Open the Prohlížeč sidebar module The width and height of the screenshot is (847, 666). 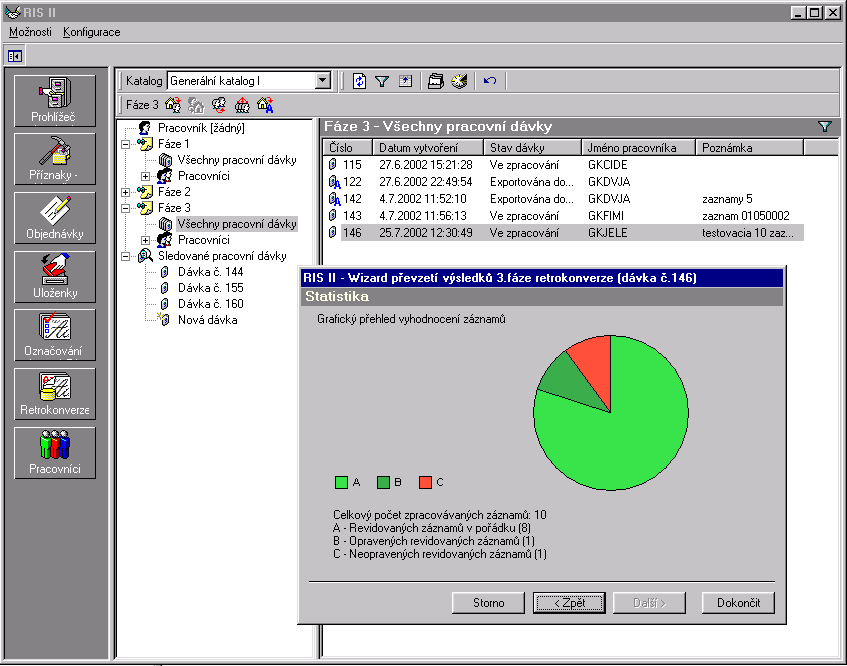point(55,100)
